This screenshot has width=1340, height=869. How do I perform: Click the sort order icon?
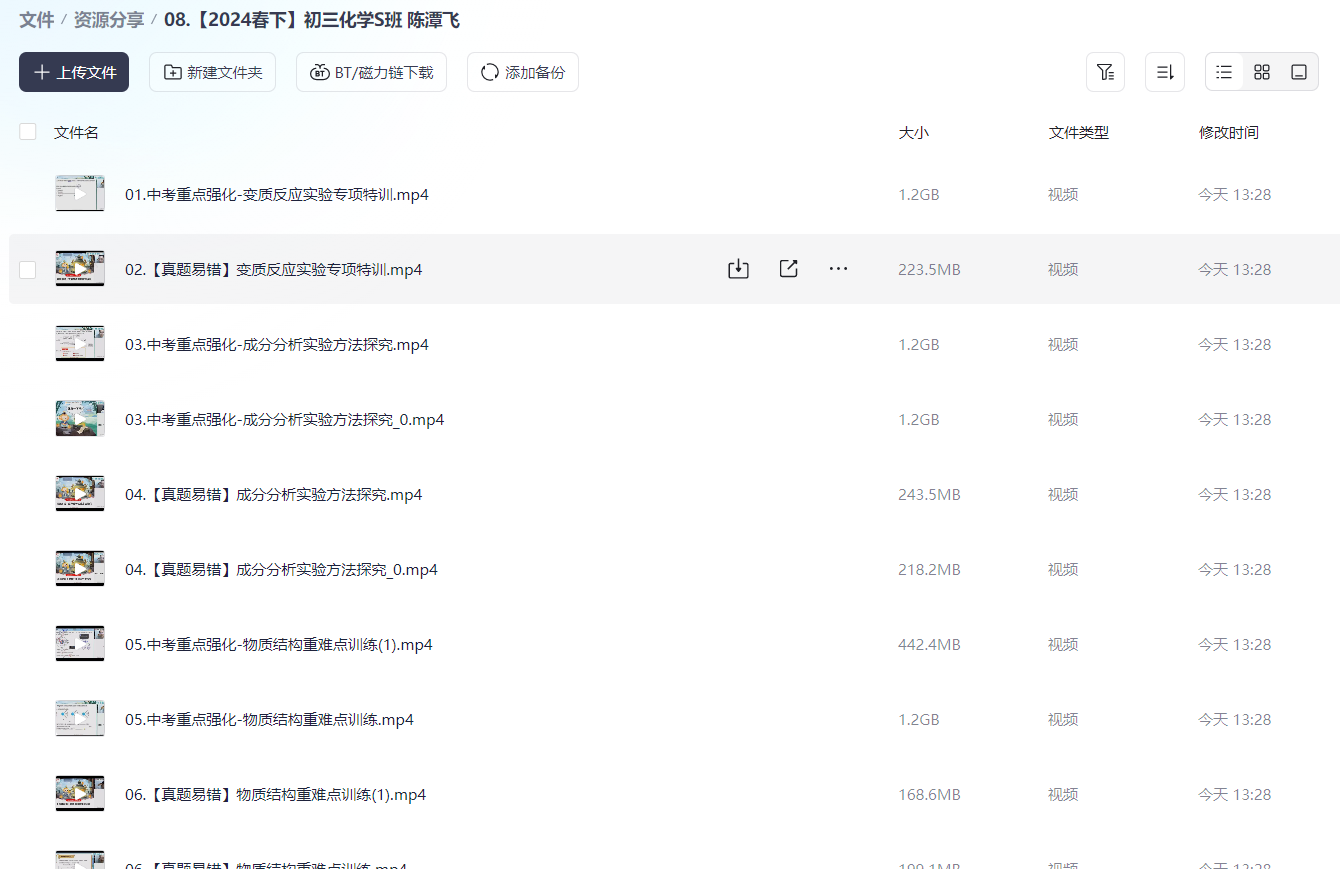click(1164, 71)
